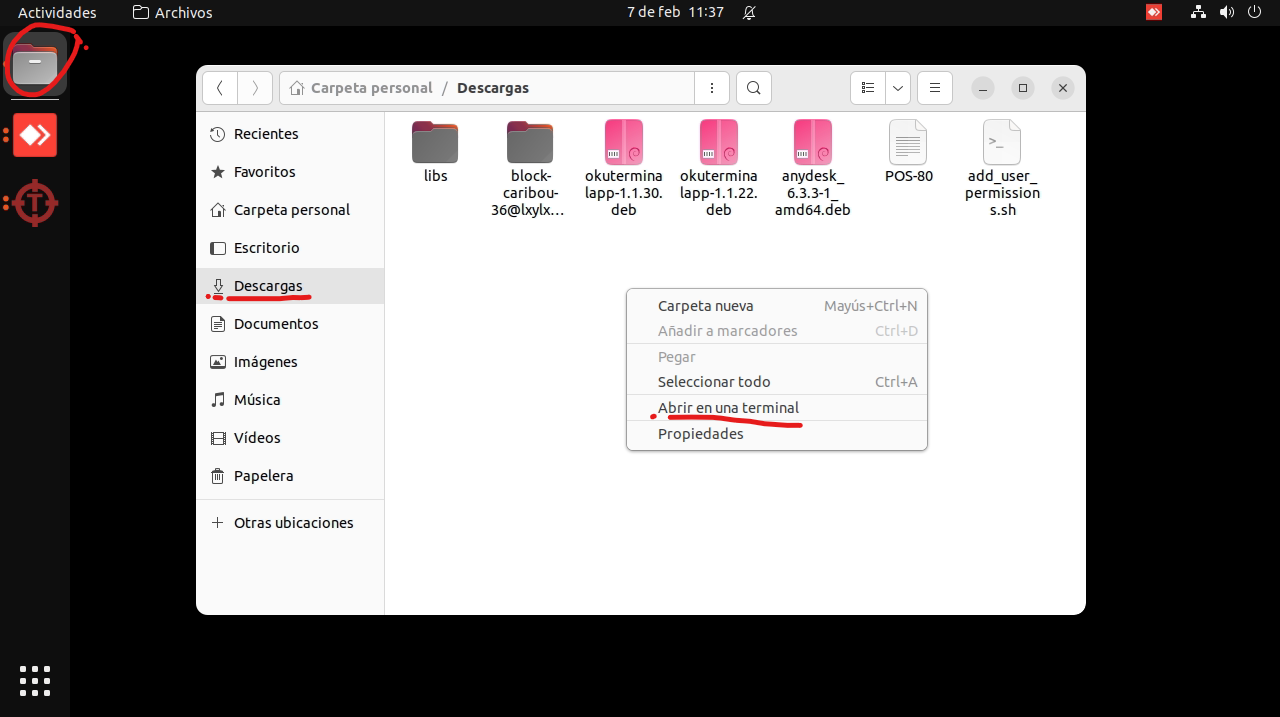This screenshot has height=717, width=1280.
Task: Open the hamburger main menu
Action: [934, 88]
